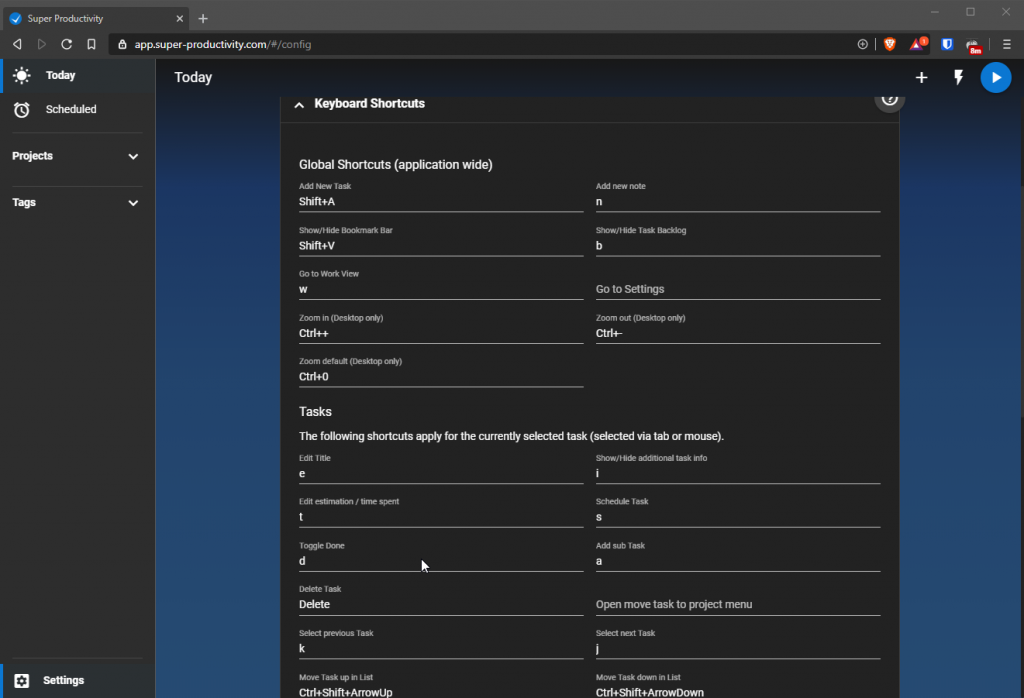Click the lightning bolt icon in header
The width and height of the screenshot is (1024, 698).
[x=958, y=77]
